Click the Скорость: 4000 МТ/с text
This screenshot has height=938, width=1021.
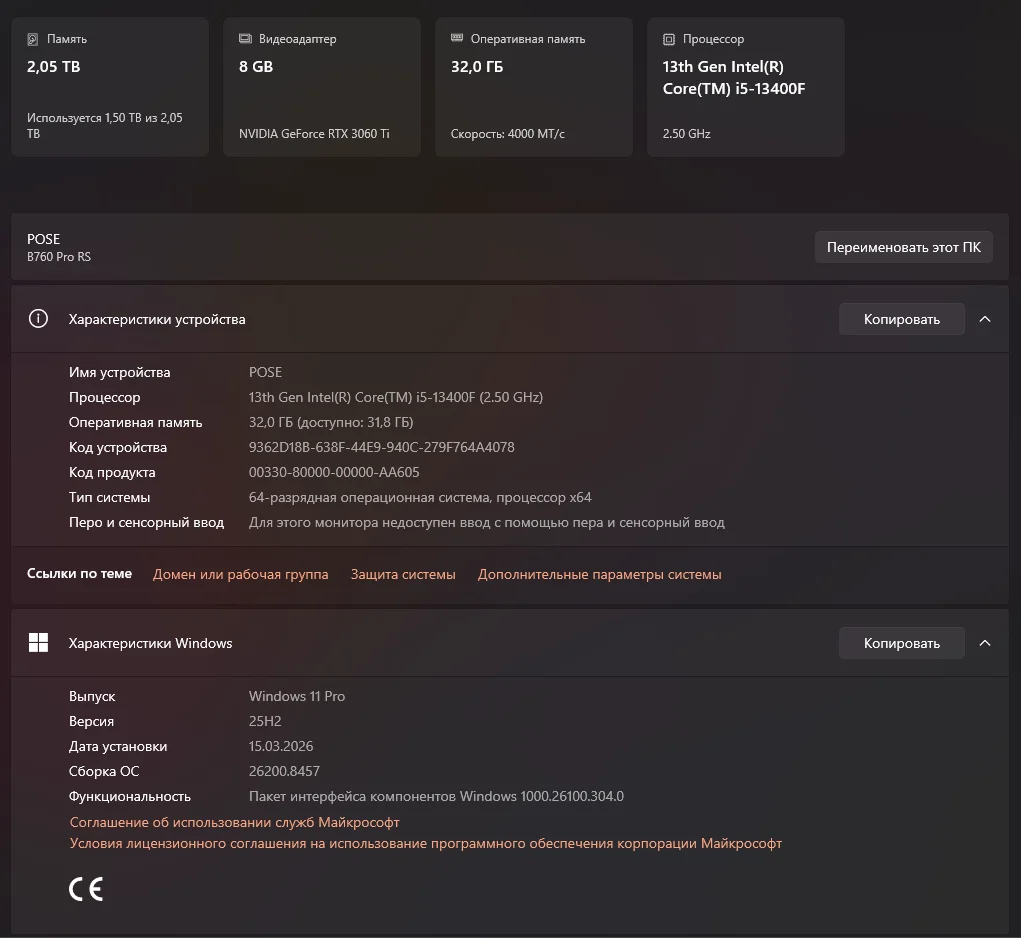[x=508, y=133]
